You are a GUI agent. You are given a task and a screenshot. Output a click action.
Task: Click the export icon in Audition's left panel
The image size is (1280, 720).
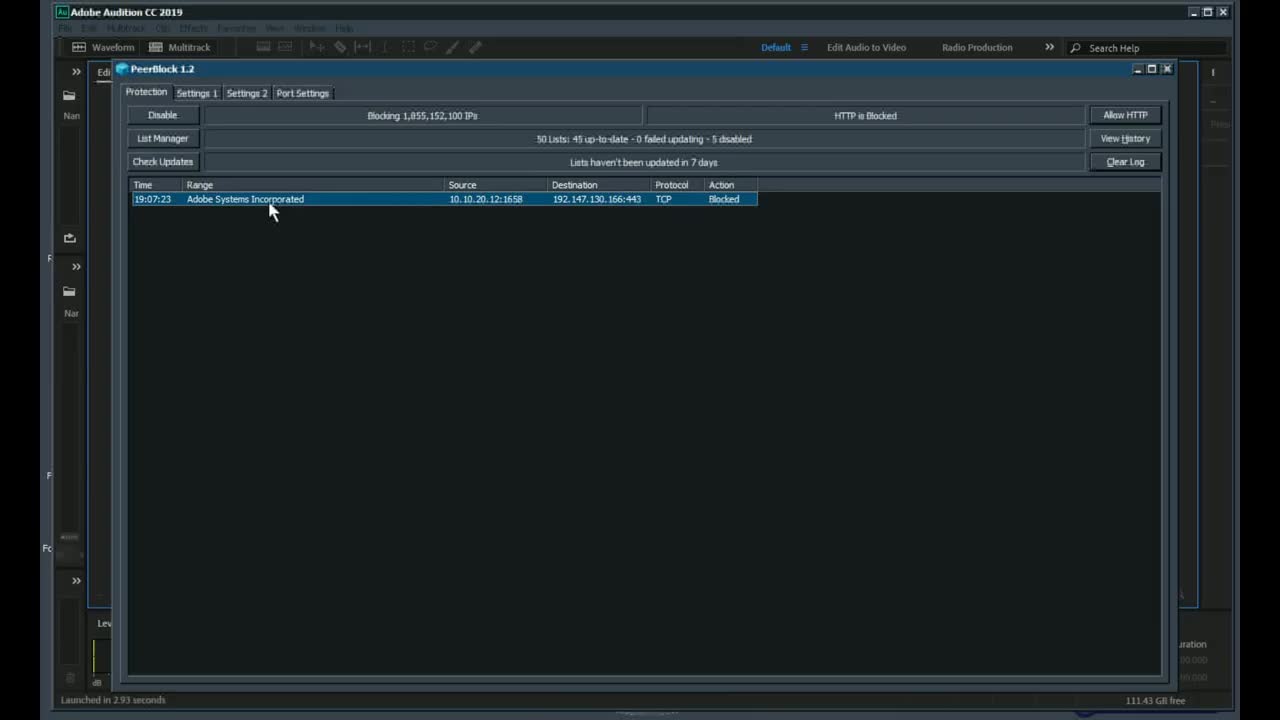coord(69,238)
